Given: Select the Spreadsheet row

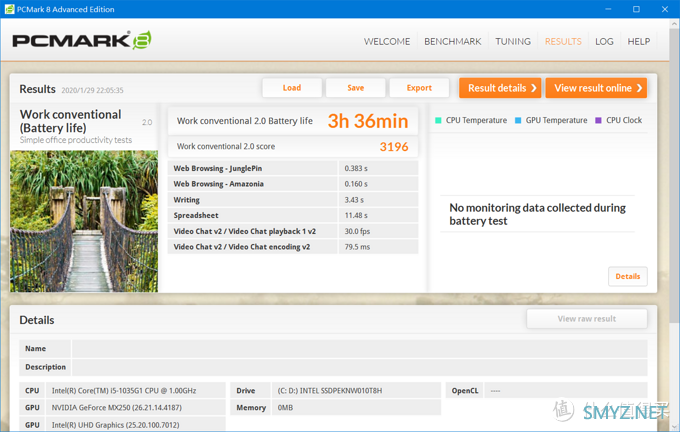Looking at the screenshot, I should (x=293, y=216).
